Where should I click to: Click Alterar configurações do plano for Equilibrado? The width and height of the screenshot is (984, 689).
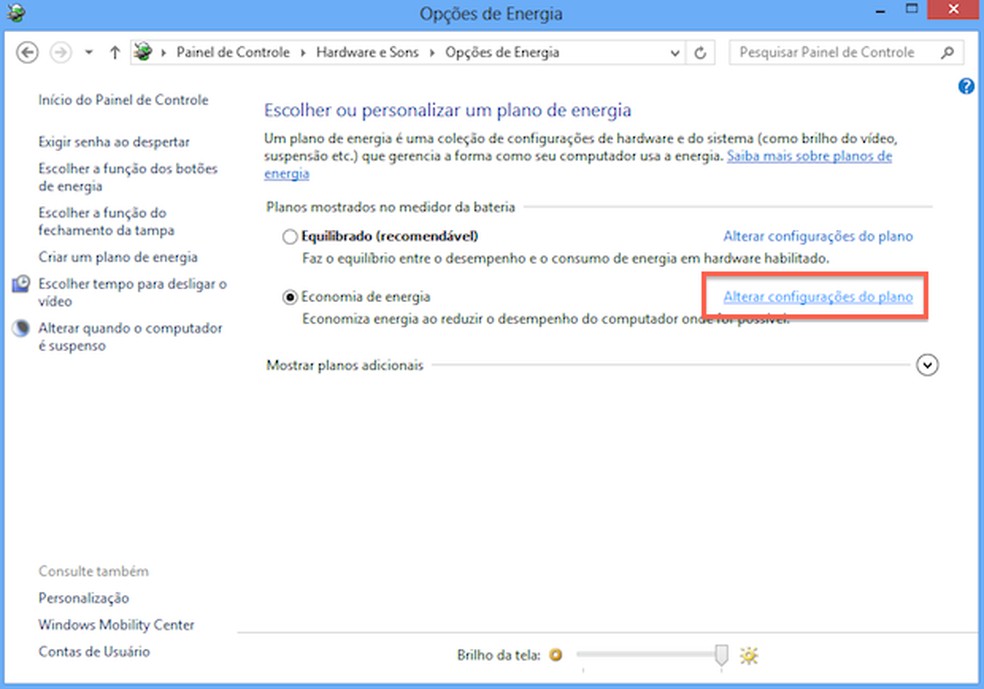[x=818, y=237]
